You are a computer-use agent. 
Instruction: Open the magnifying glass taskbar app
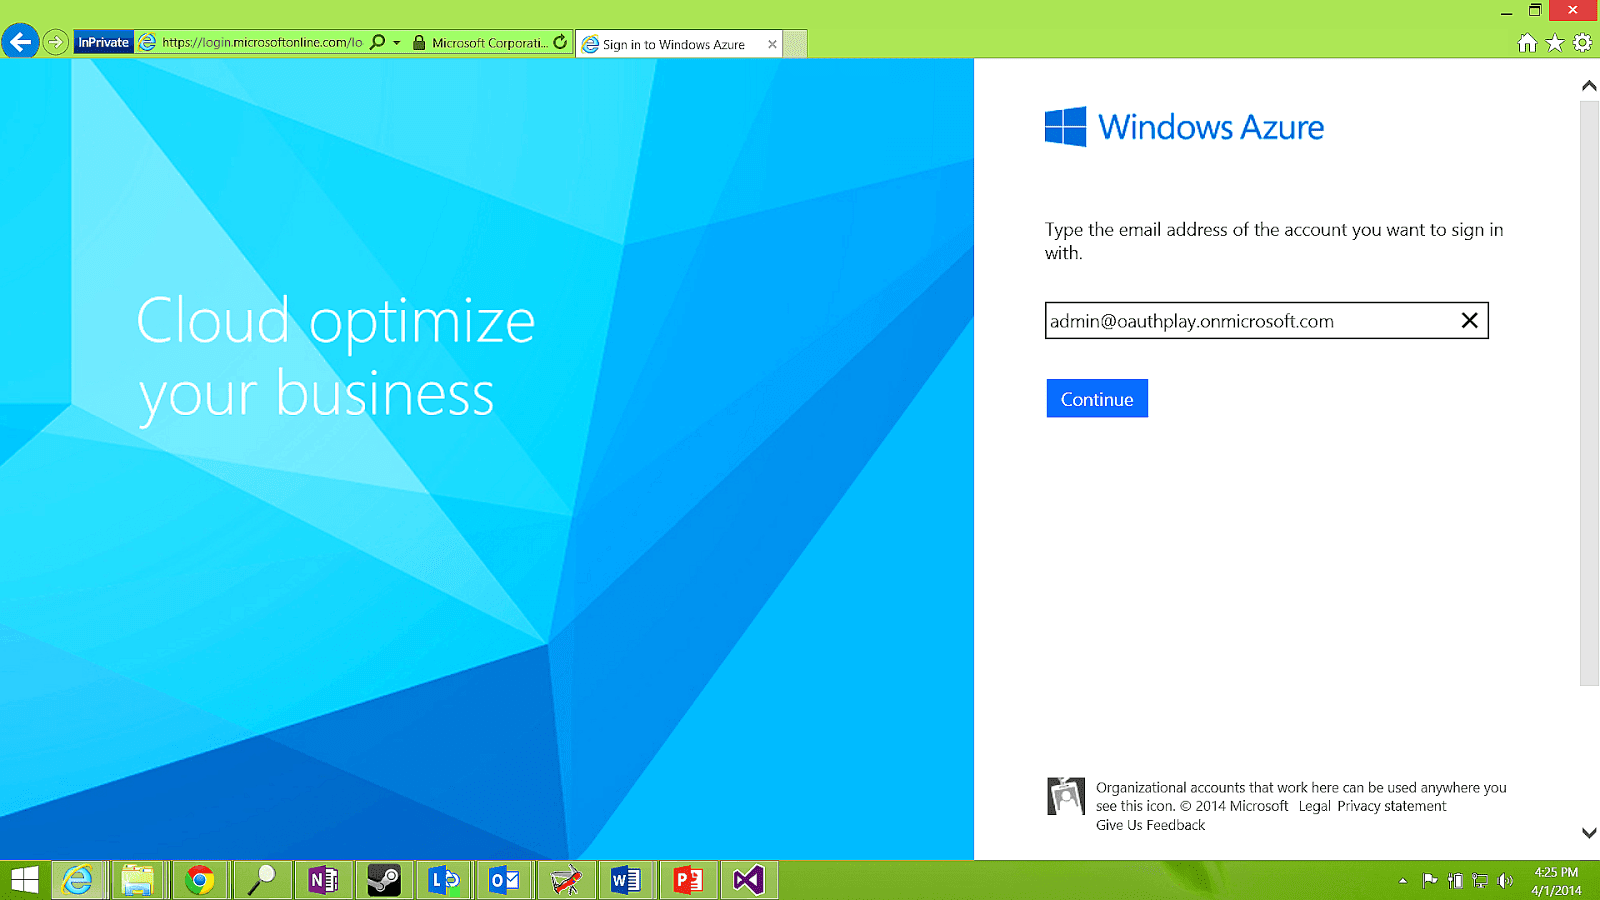[261, 880]
